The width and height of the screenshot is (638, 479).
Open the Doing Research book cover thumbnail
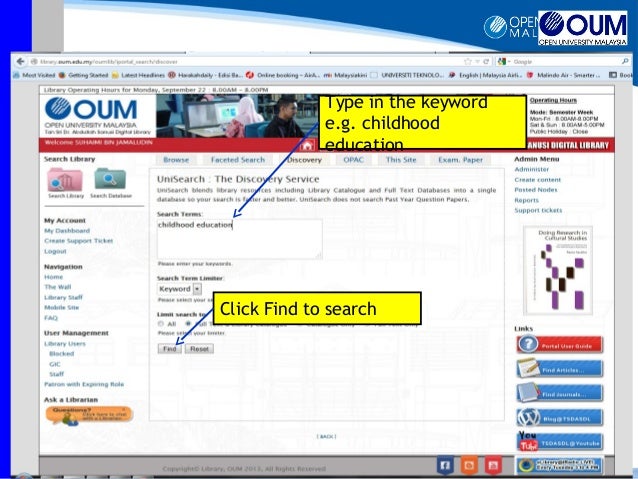click(558, 270)
